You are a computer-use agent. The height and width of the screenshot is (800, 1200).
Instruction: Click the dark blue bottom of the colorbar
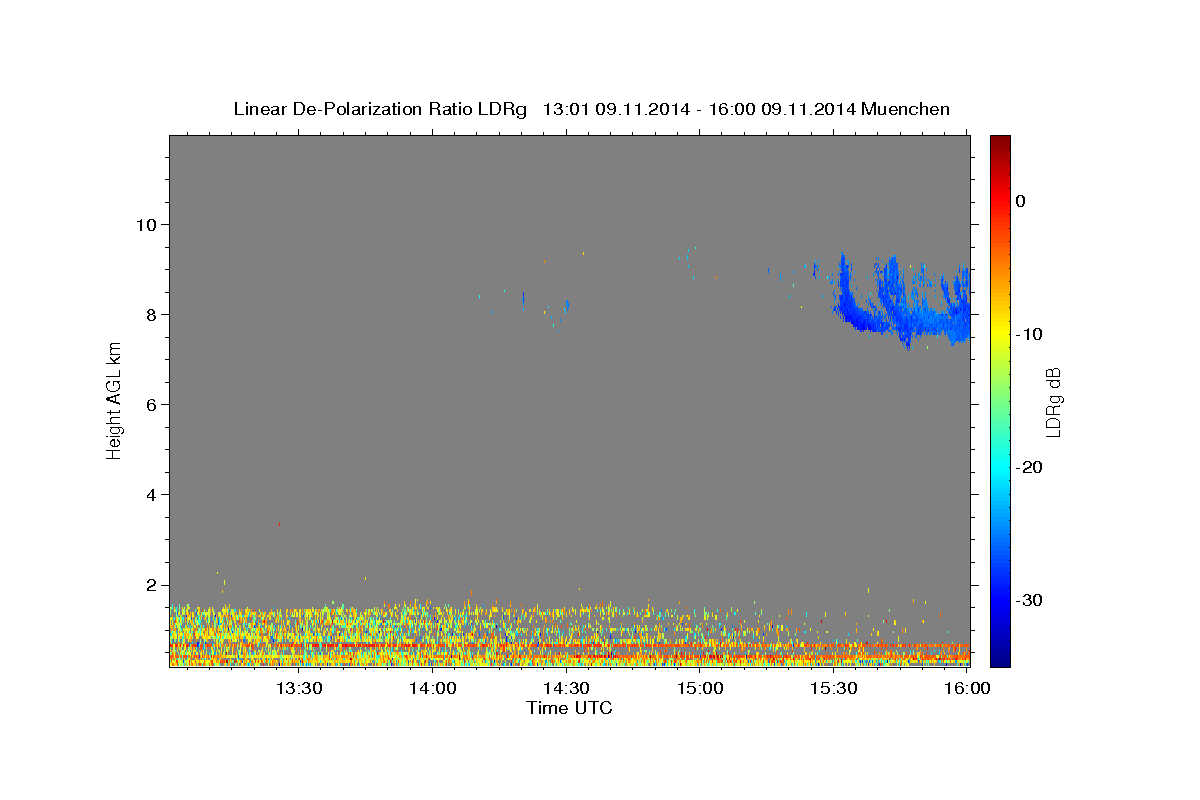(1000, 655)
